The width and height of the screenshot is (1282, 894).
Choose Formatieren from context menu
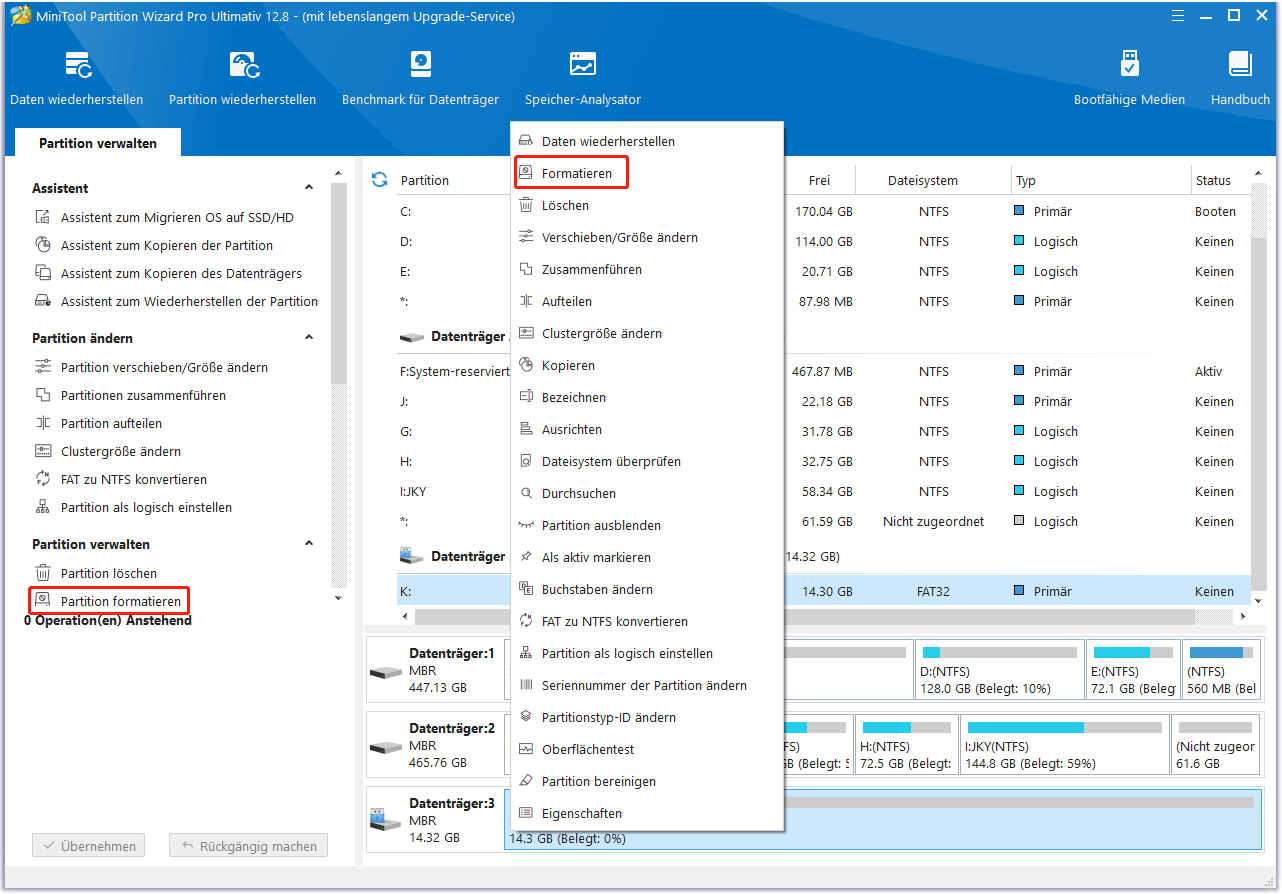coord(577,173)
